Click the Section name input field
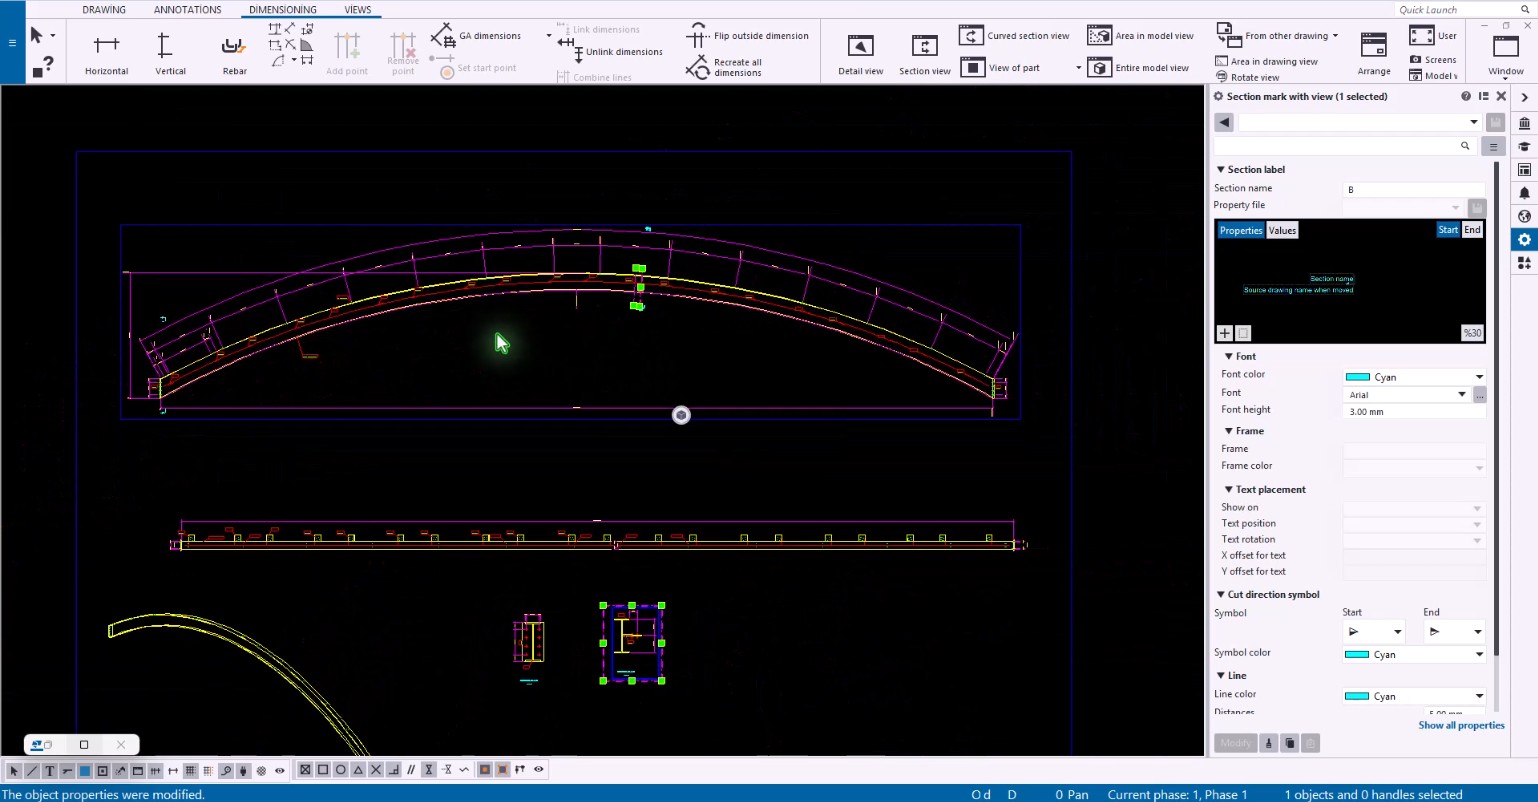The image size is (1538, 802). coord(1414,189)
